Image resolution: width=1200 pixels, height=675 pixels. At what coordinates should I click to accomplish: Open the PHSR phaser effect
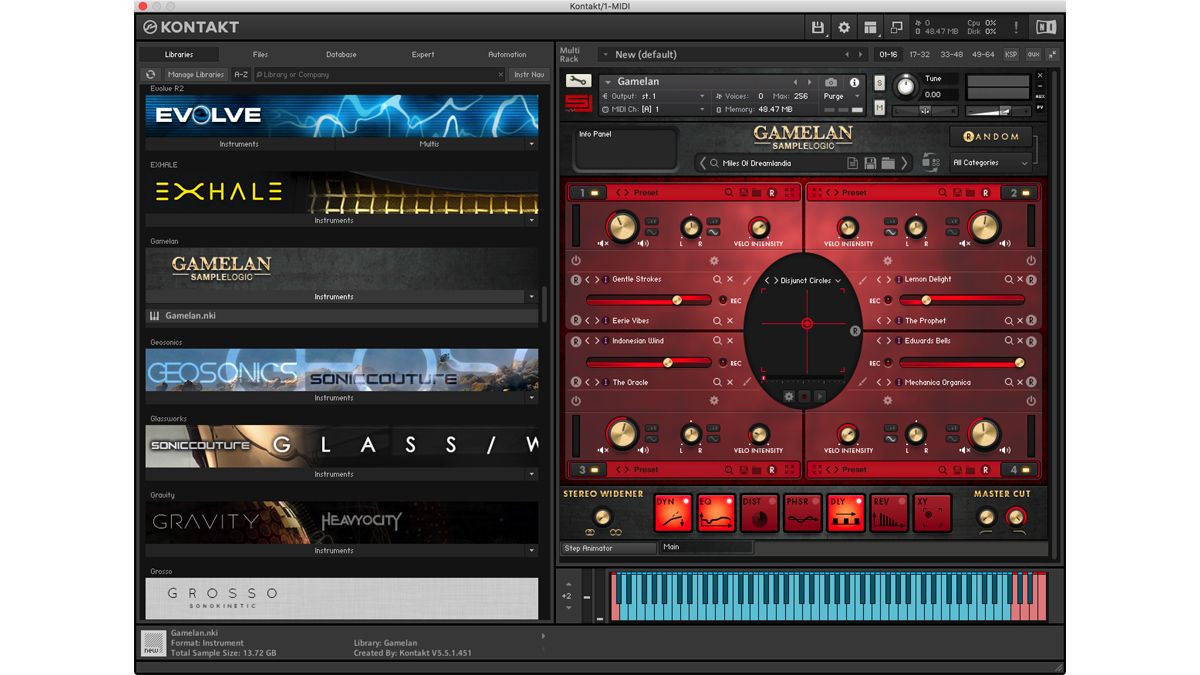[x=802, y=512]
